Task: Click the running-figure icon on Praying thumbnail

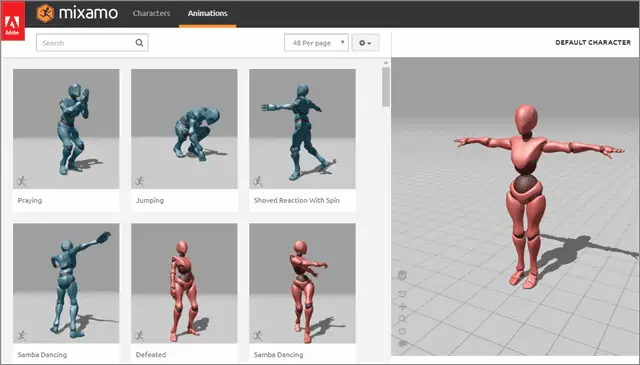Action: point(21,181)
